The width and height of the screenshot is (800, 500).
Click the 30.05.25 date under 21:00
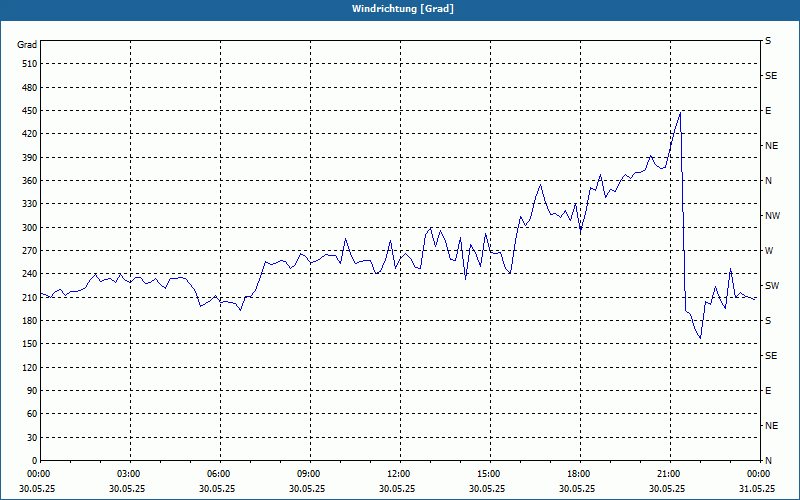667,489
